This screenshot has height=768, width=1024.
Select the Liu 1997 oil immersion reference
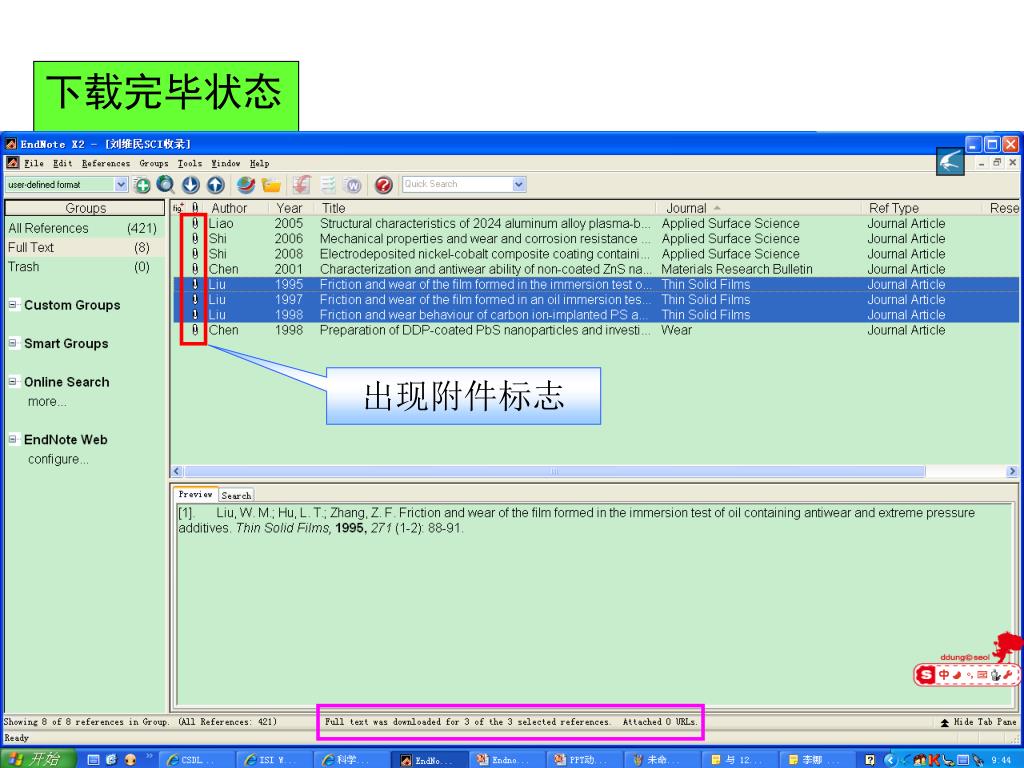[x=596, y=300]
